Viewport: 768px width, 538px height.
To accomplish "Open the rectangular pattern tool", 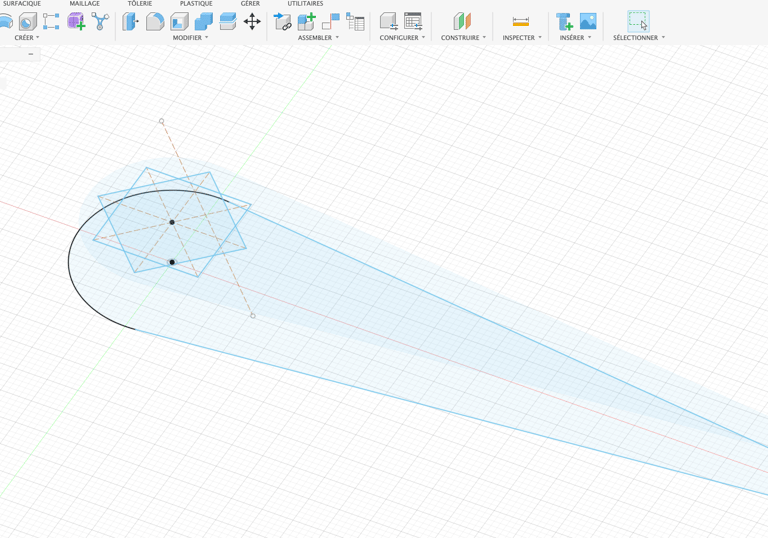I will pyautogui.click(x=51, y=22).
